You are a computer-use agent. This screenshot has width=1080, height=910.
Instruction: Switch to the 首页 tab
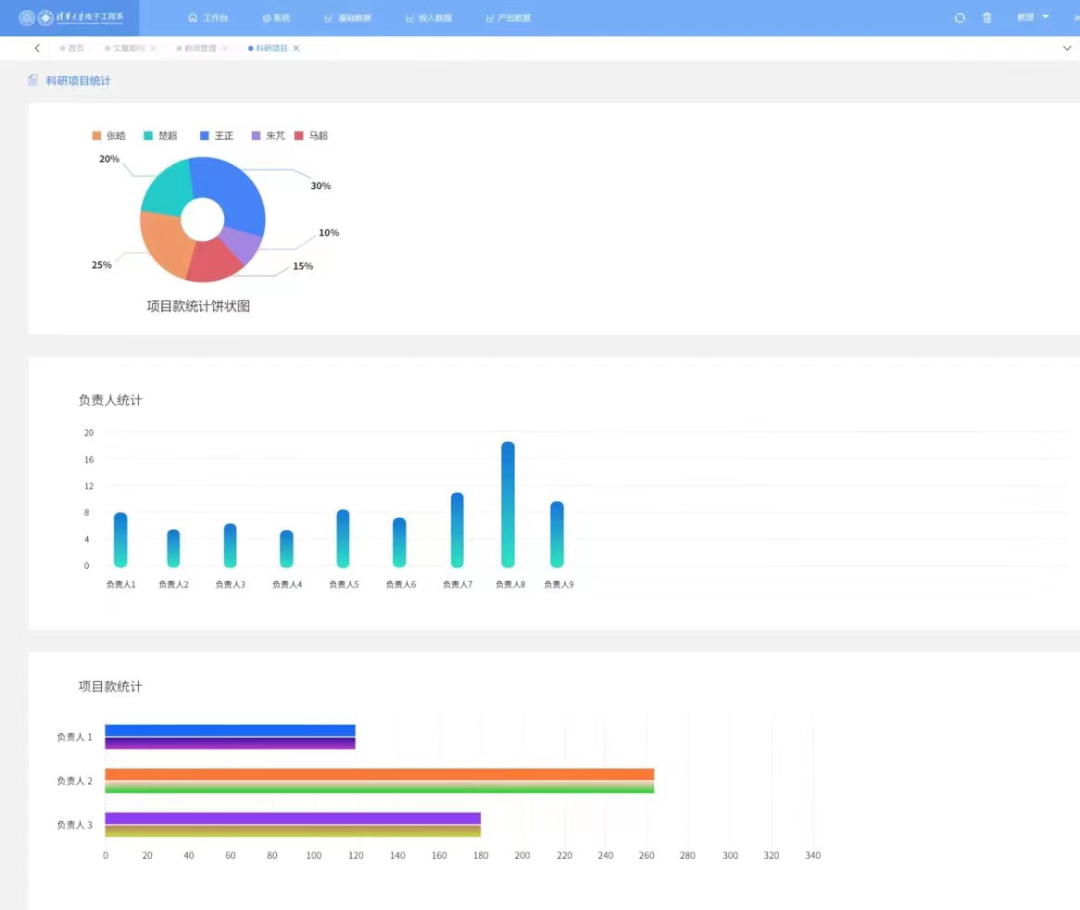pos(72,48)
